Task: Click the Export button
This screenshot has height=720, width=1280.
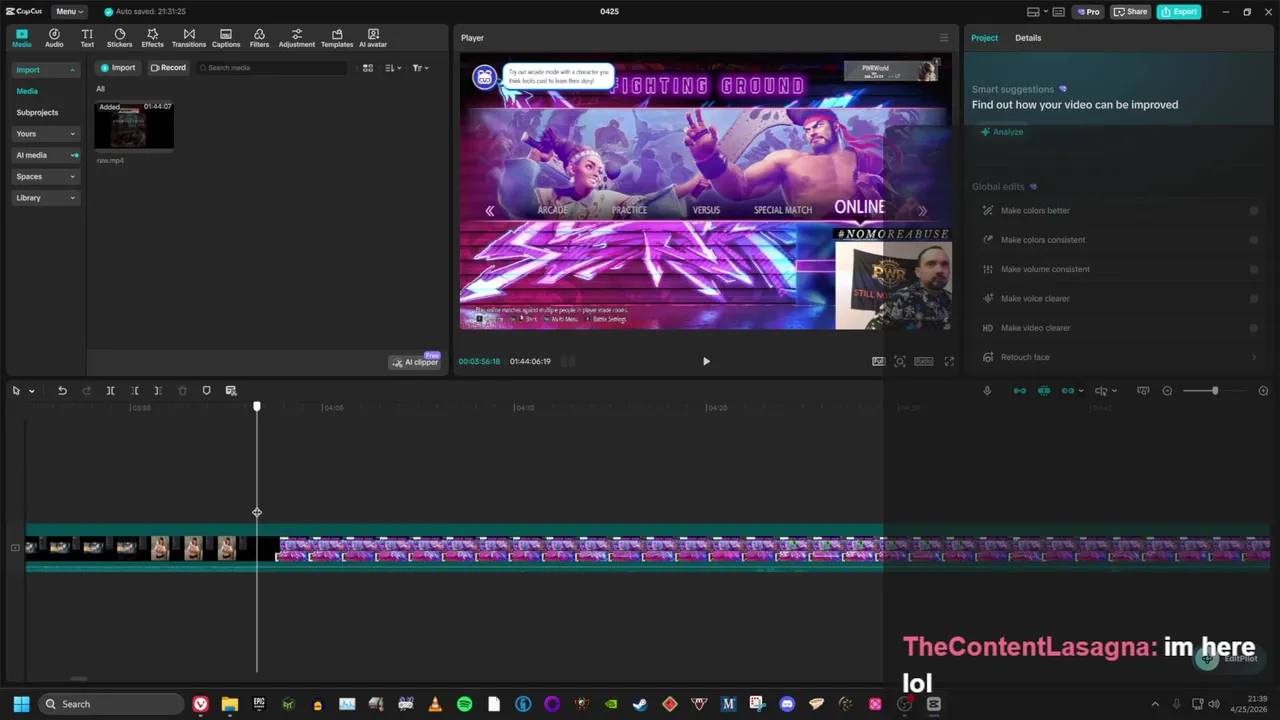Action: pos(1179,12)
